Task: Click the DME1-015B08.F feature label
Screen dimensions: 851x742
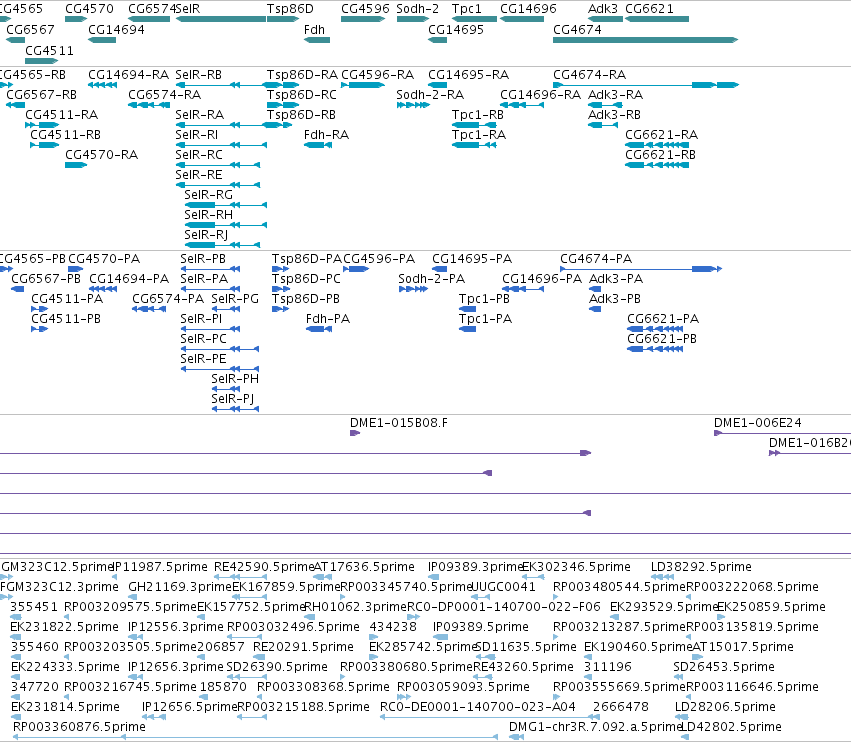Action: coord(399,423)
